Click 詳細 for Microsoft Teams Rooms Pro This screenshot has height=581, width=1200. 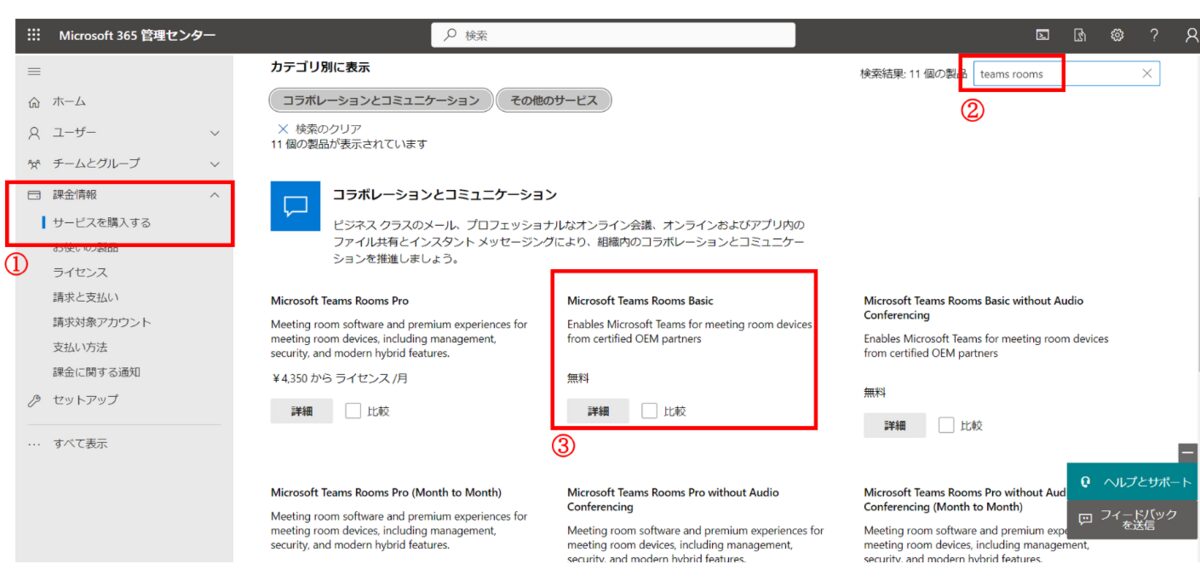pos(302,411)
